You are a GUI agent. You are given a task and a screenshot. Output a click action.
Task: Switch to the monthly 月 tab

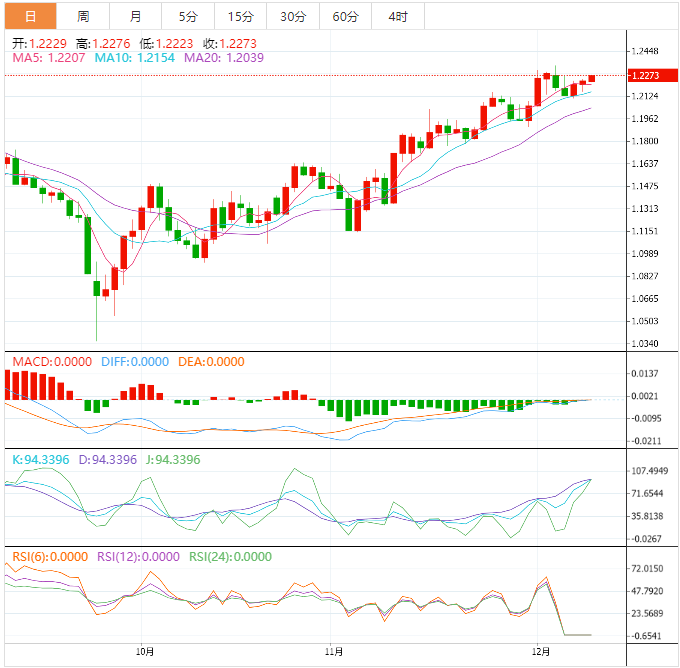point(135,16)
